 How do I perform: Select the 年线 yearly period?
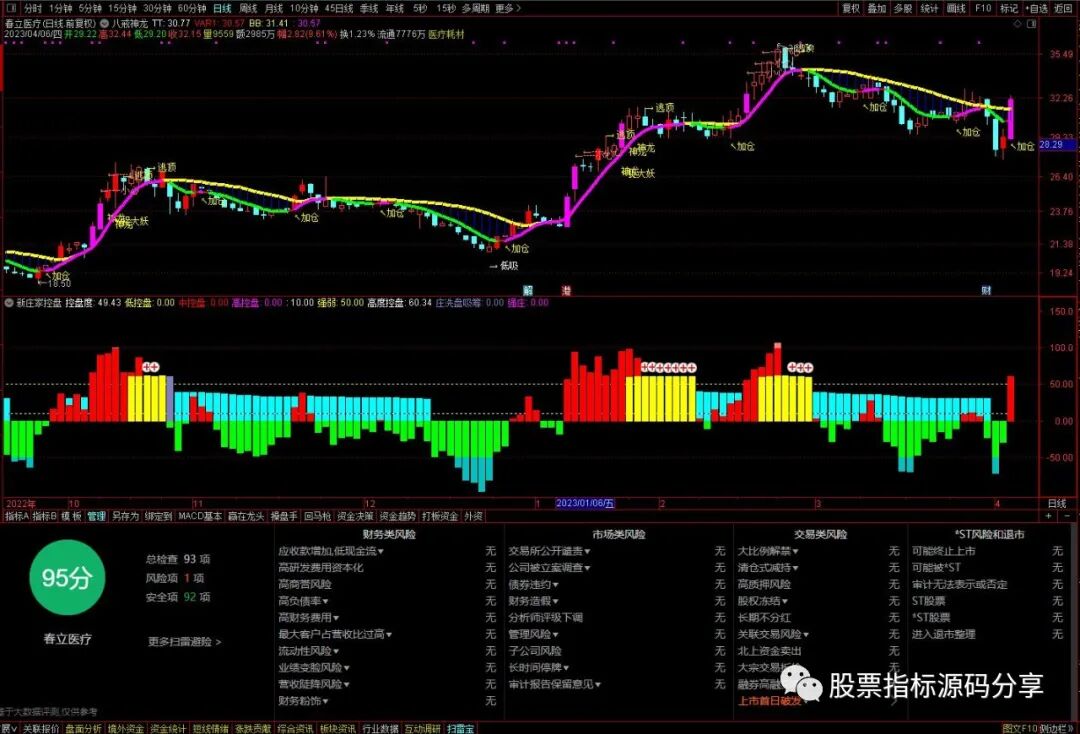coord(395,8)
